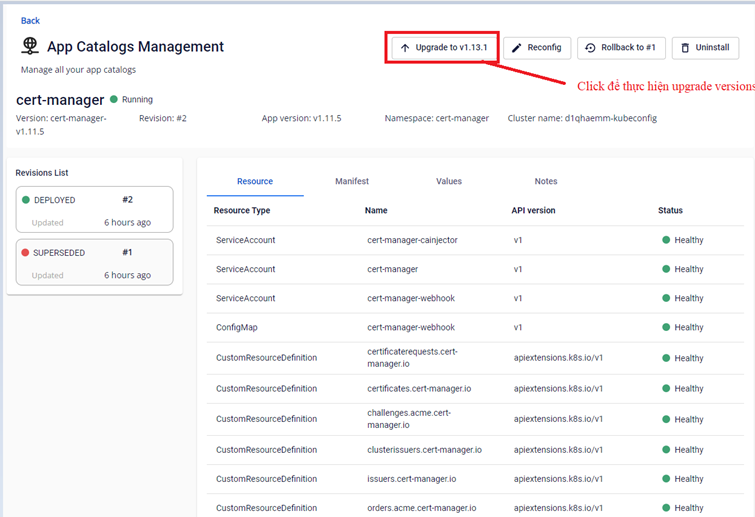Viewport: 755px width, 517px height.
Task: Click the upward arrow icon in Upgrade button
Action: tap(404, 48)
